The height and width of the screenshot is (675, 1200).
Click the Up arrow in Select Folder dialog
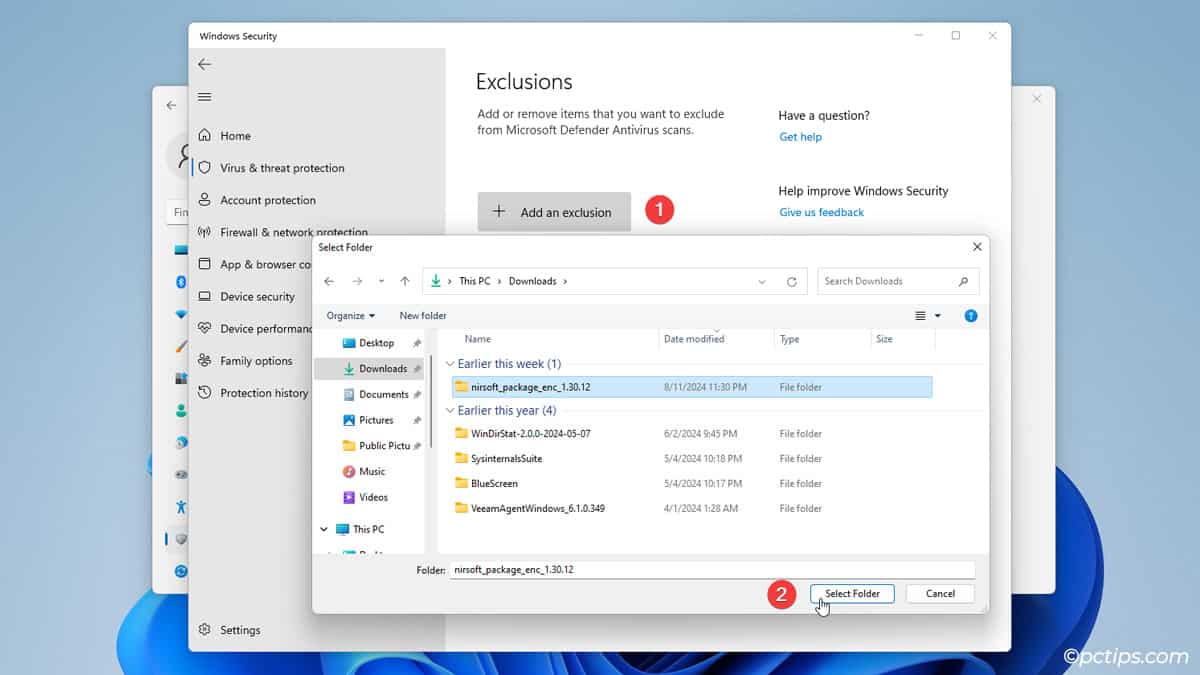click(405, 281)
